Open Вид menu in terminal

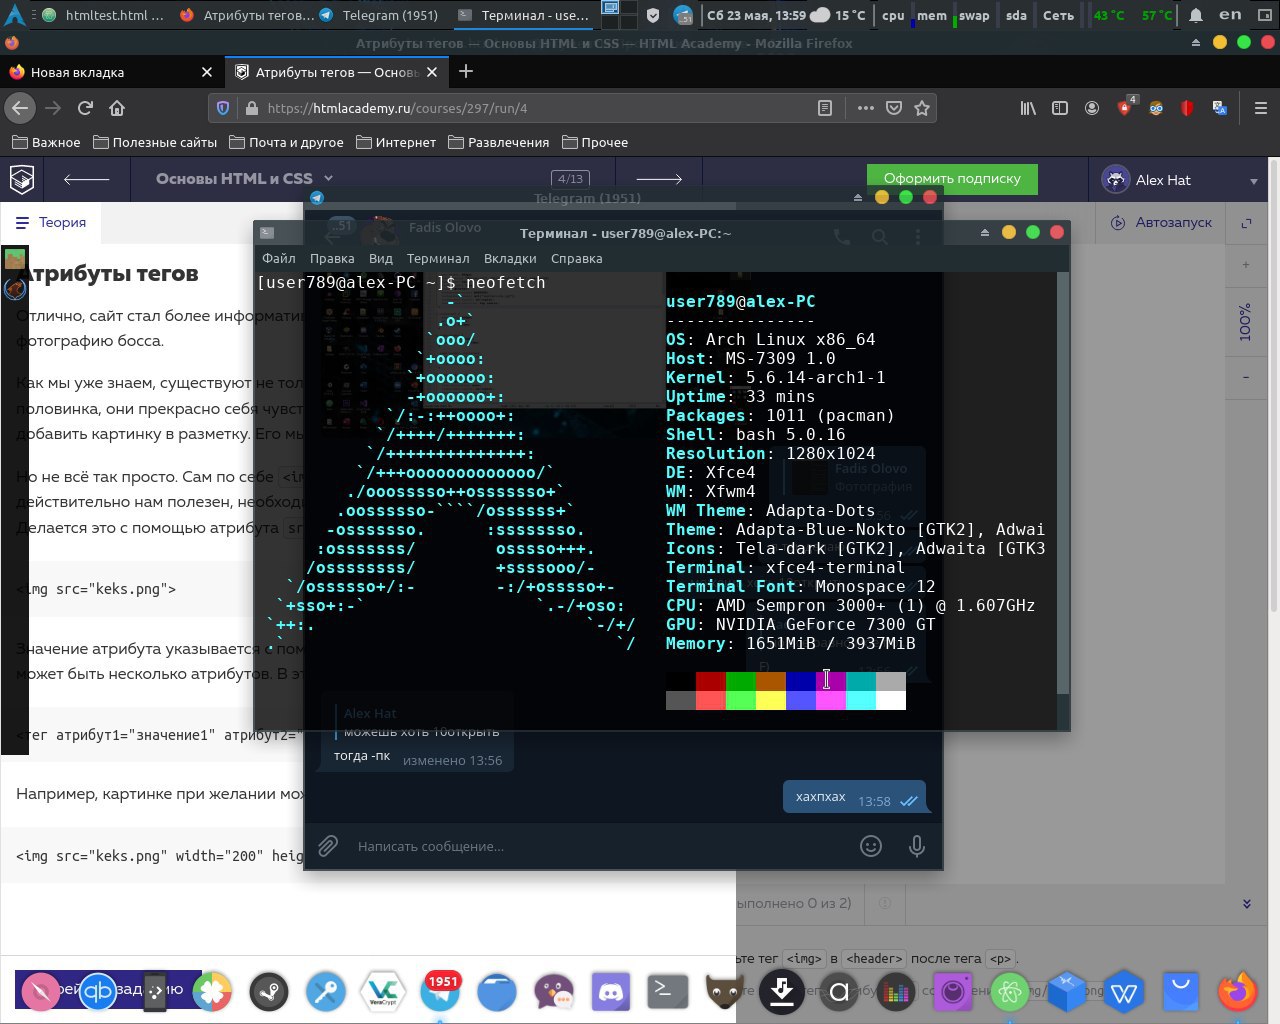click(x=380, y=258)
